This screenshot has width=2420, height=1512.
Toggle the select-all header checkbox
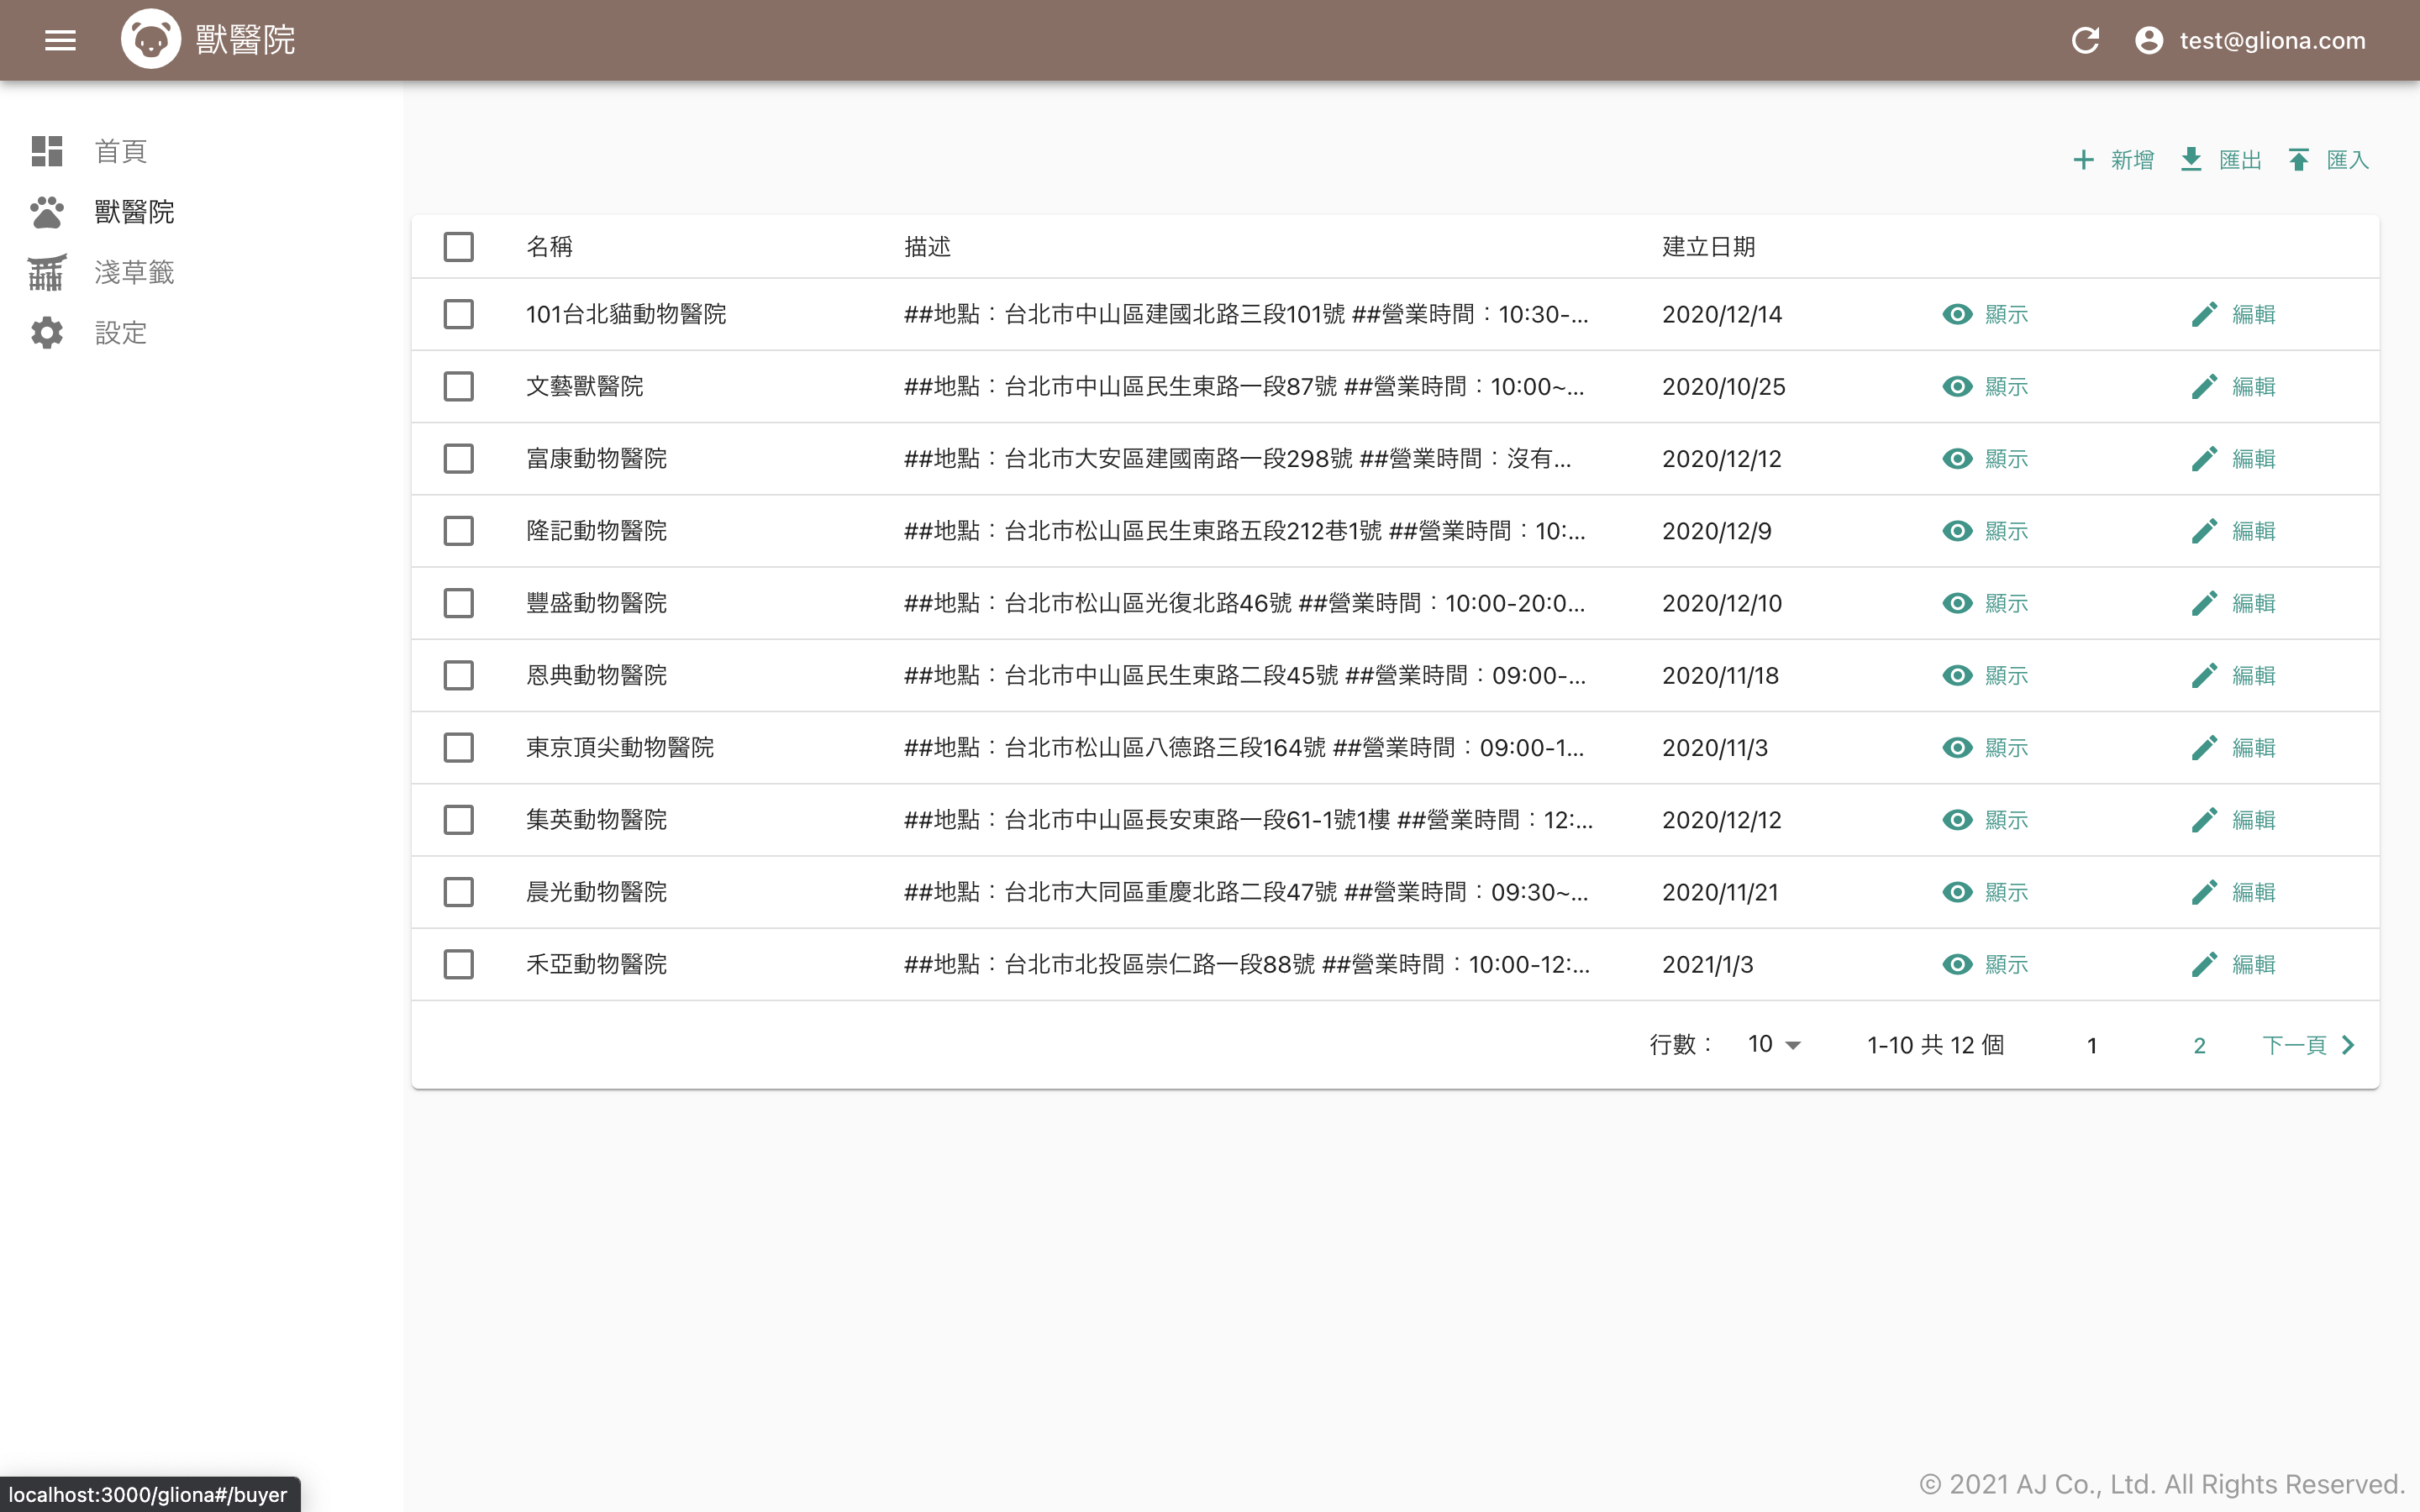point(458,247)
